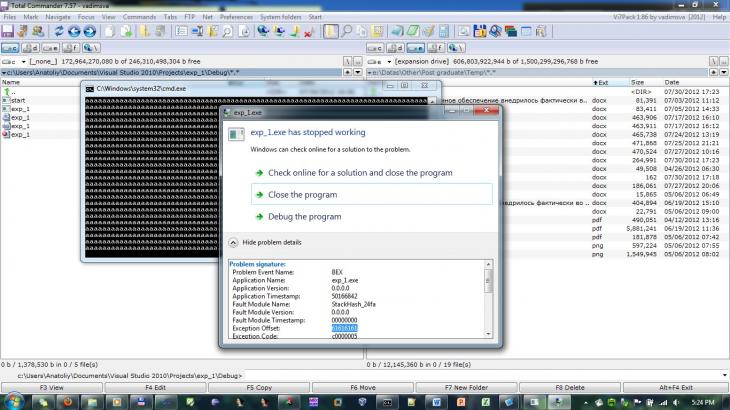Click F6 Move button

pos(363,387)
